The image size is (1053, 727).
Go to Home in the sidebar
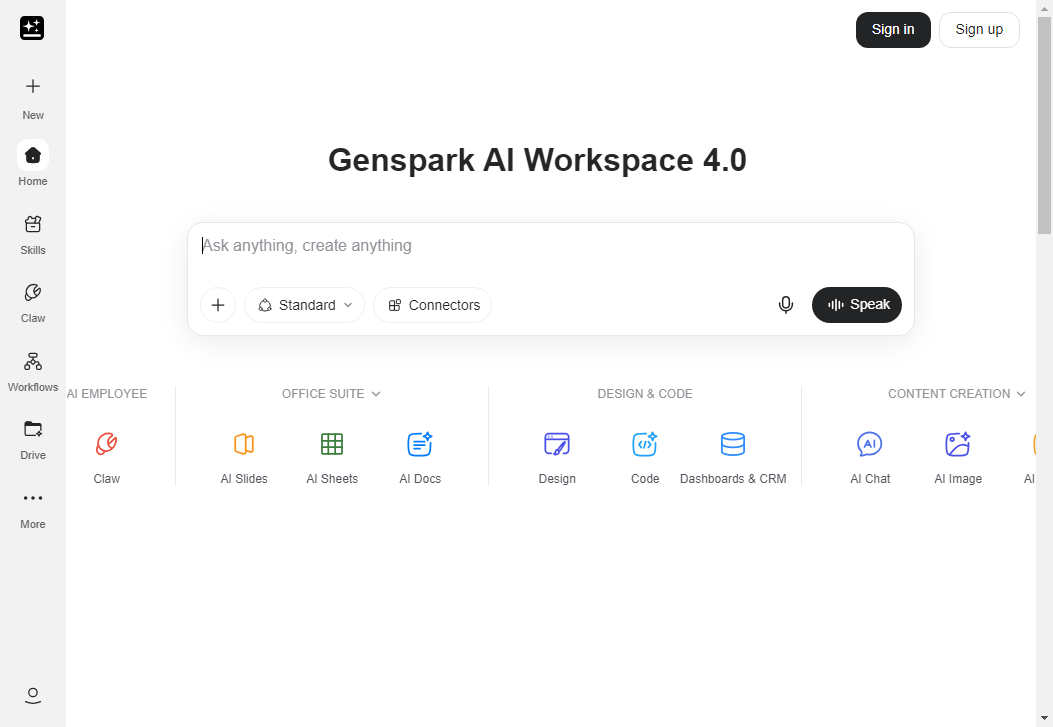point(32,164)
